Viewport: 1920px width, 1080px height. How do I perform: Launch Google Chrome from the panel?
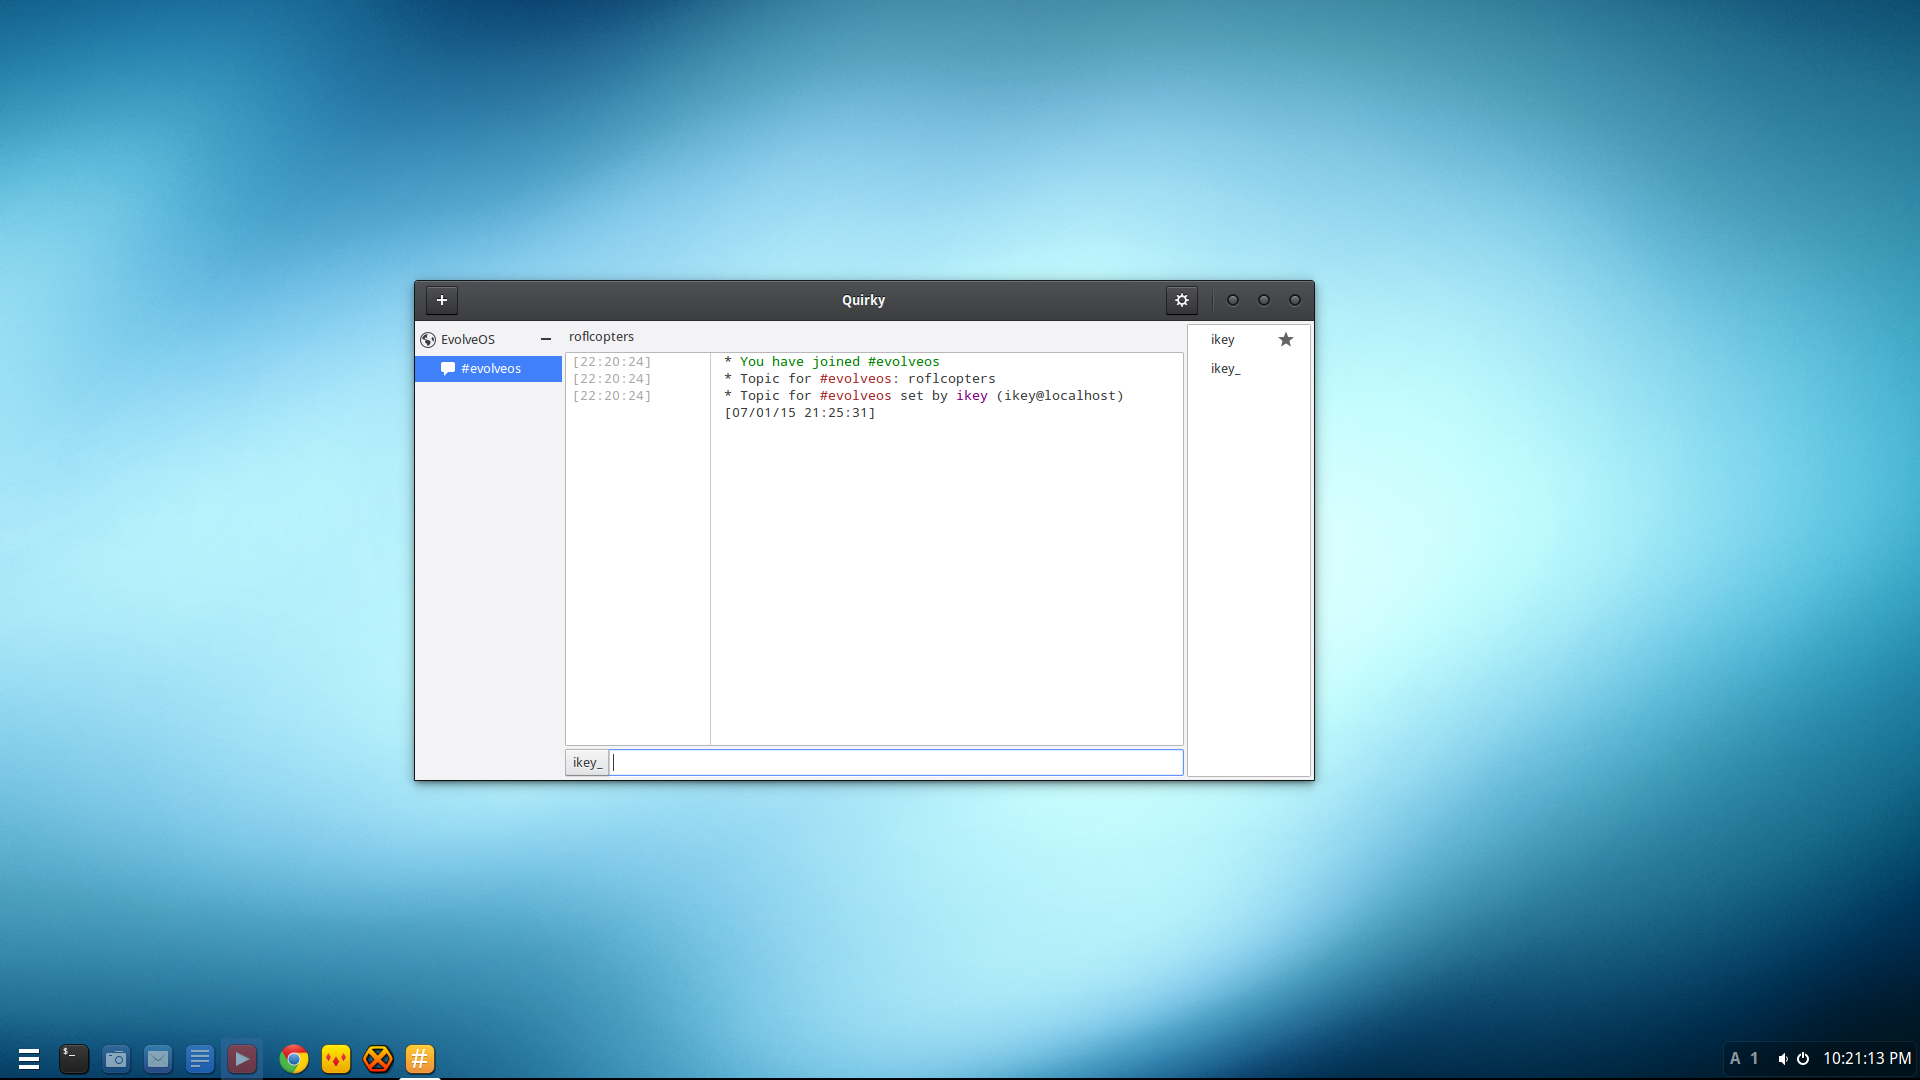[294, 1059]
